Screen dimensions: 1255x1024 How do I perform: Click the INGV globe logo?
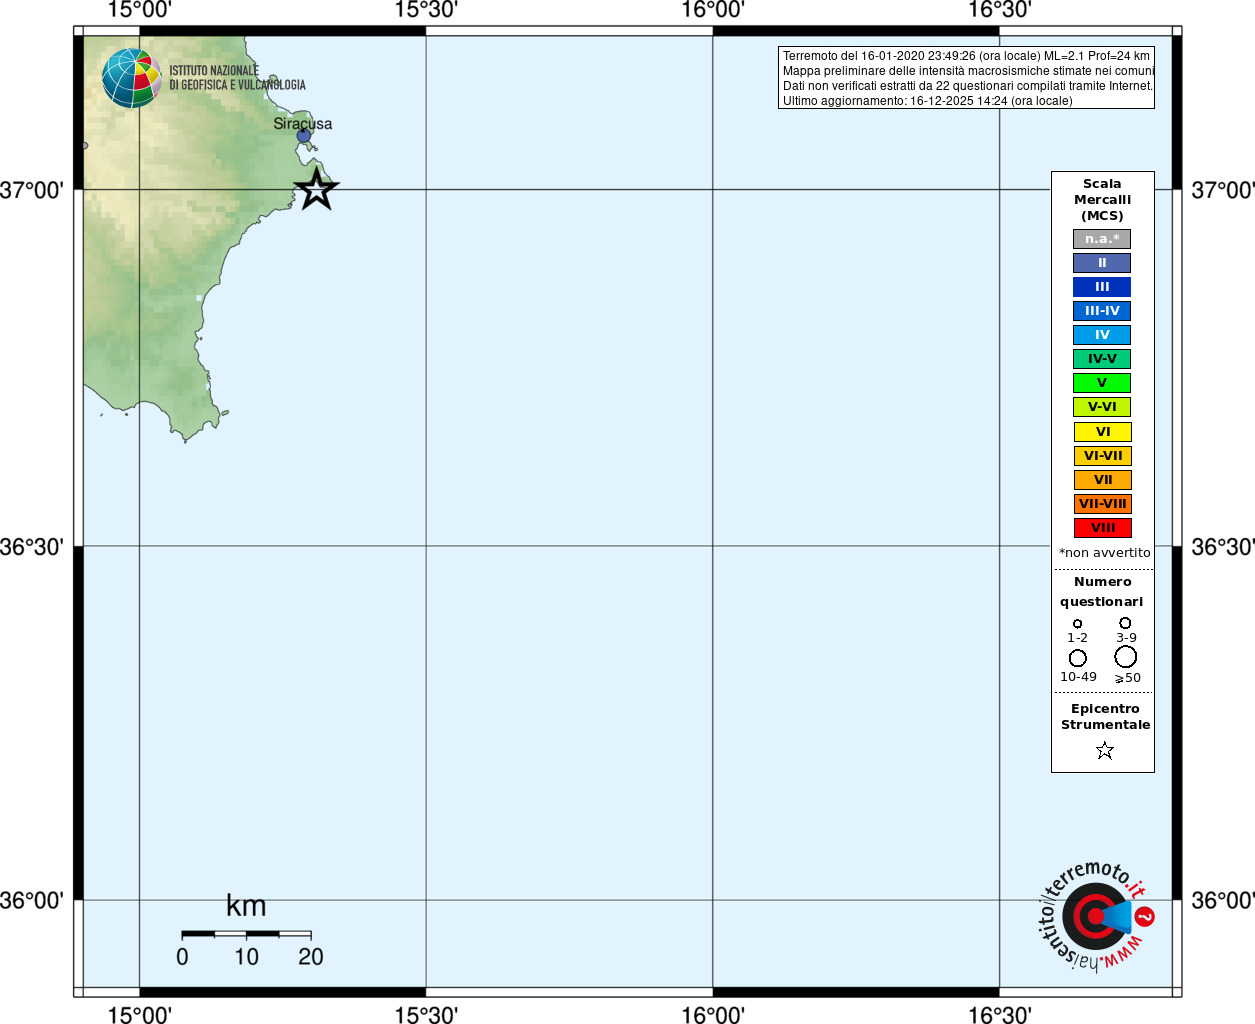[x=131, y=78]
